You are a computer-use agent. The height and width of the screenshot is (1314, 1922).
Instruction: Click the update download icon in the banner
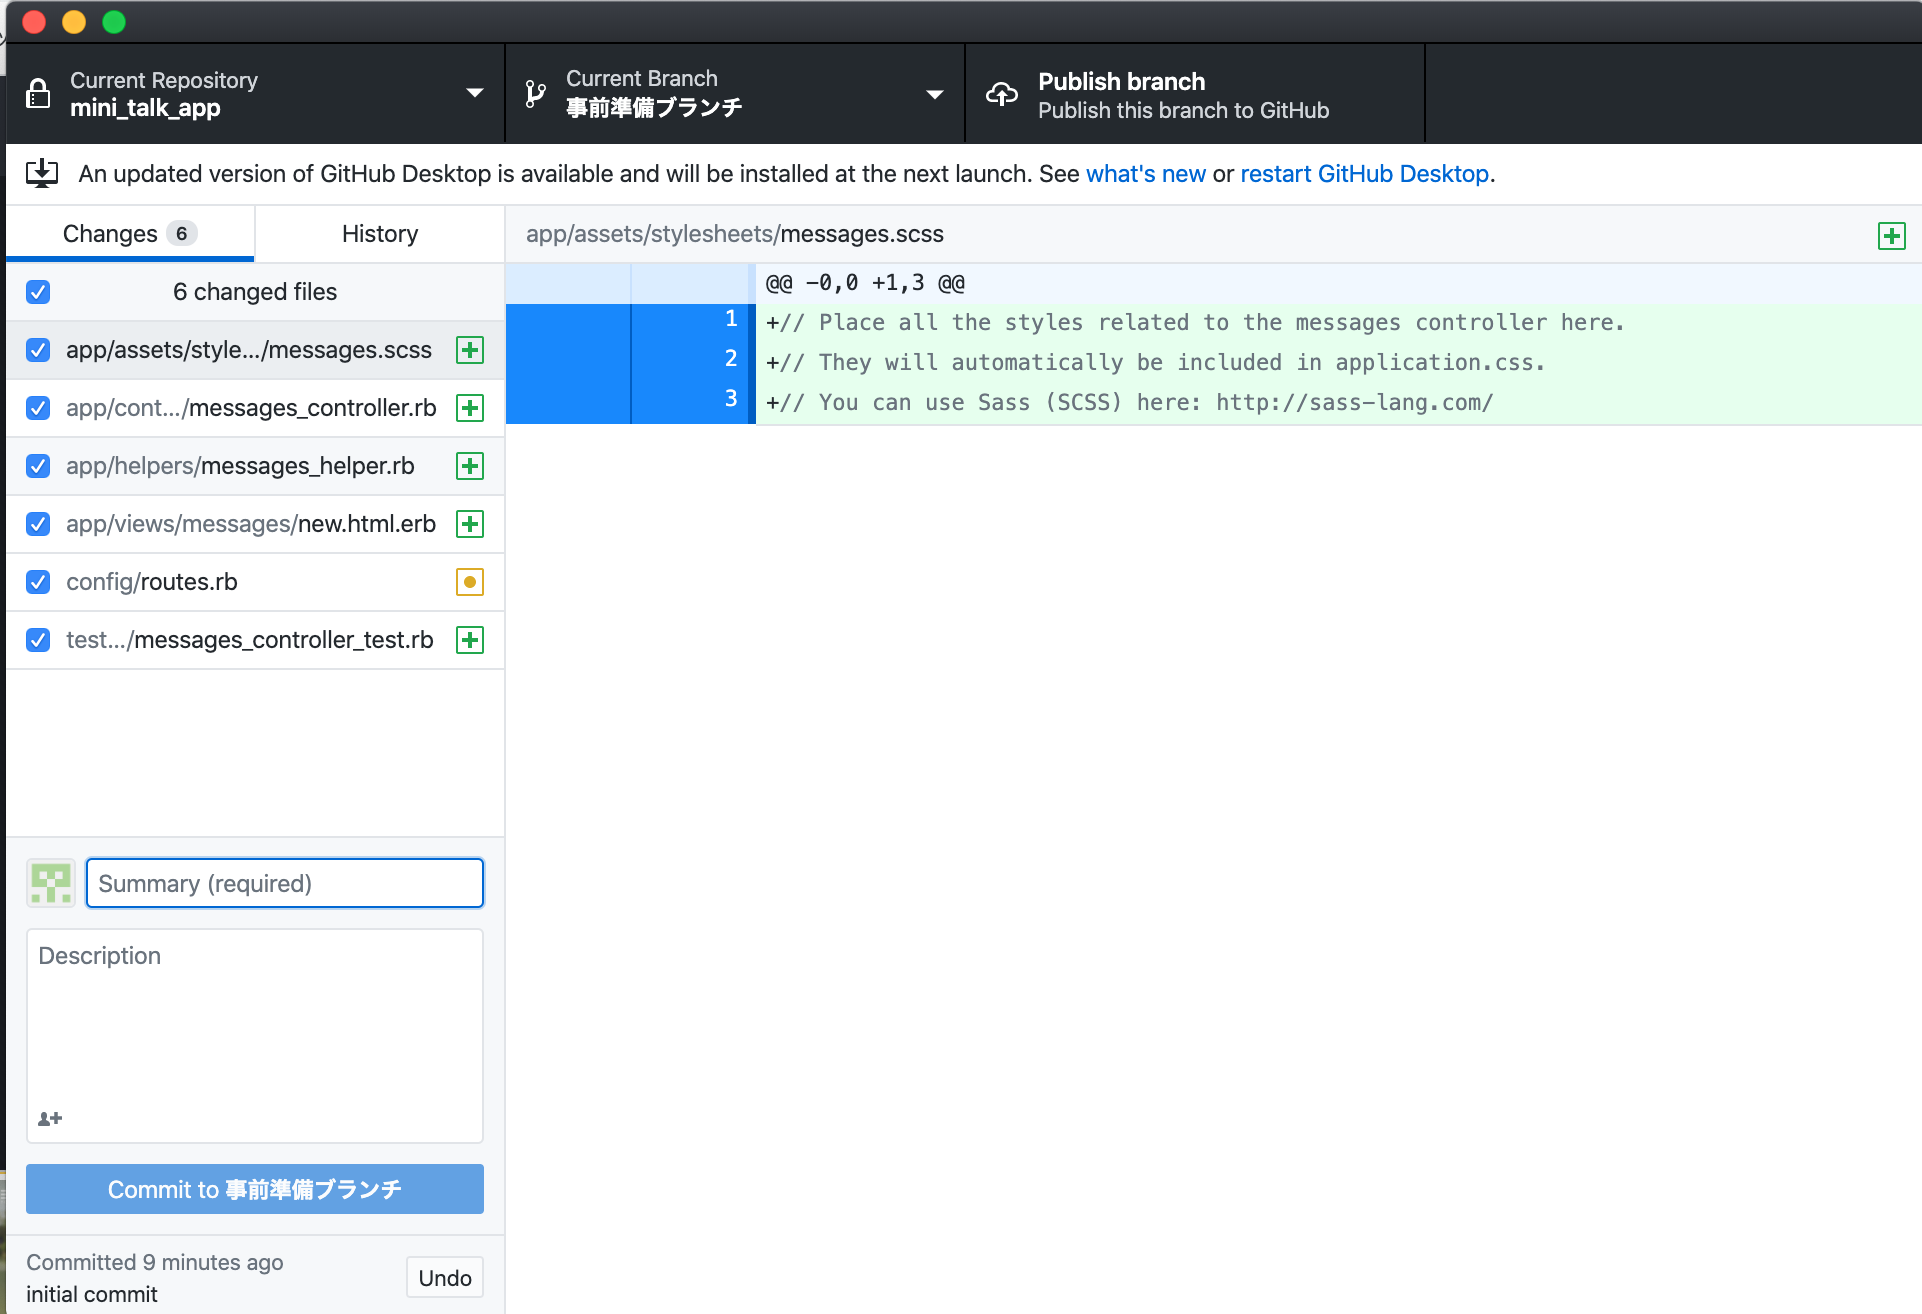(x=42, y=174)
